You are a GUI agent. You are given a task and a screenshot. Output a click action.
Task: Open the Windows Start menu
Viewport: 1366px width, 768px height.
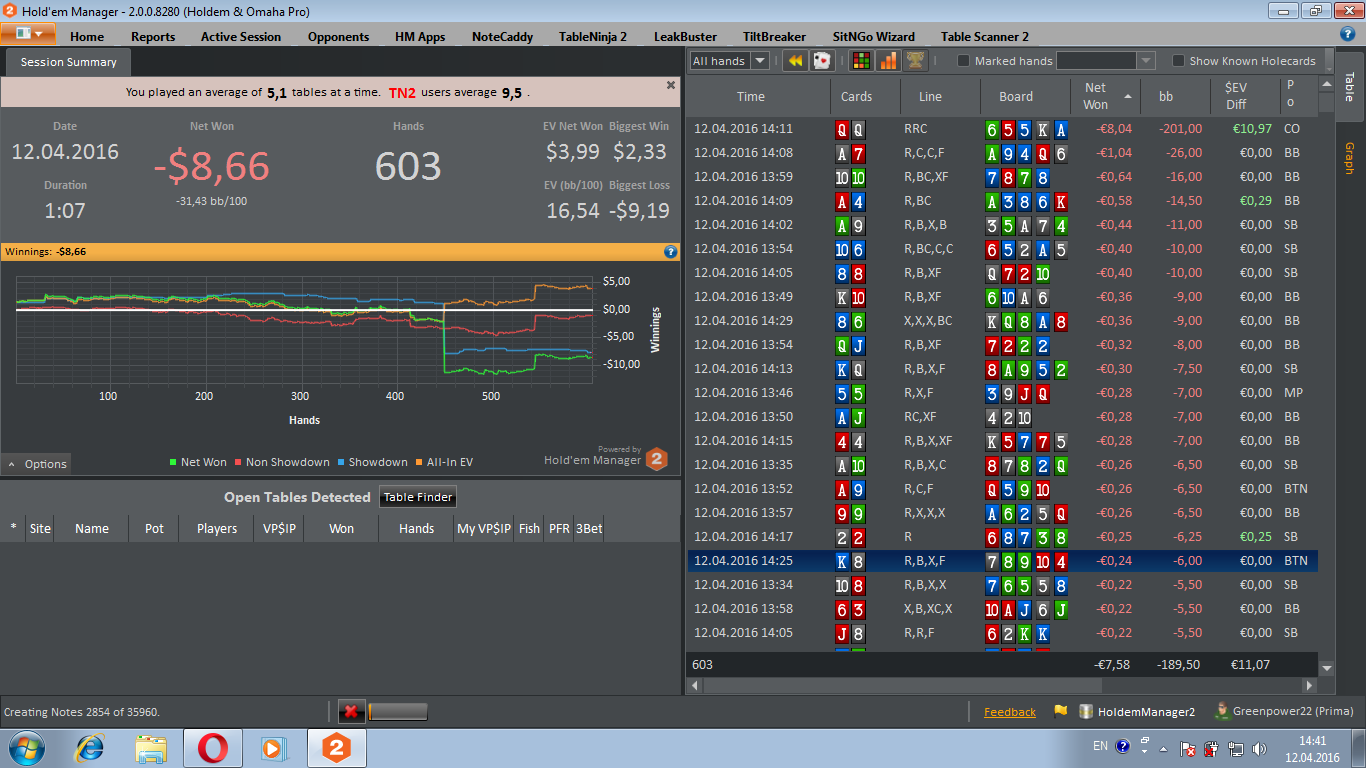[x=26, y=747]
